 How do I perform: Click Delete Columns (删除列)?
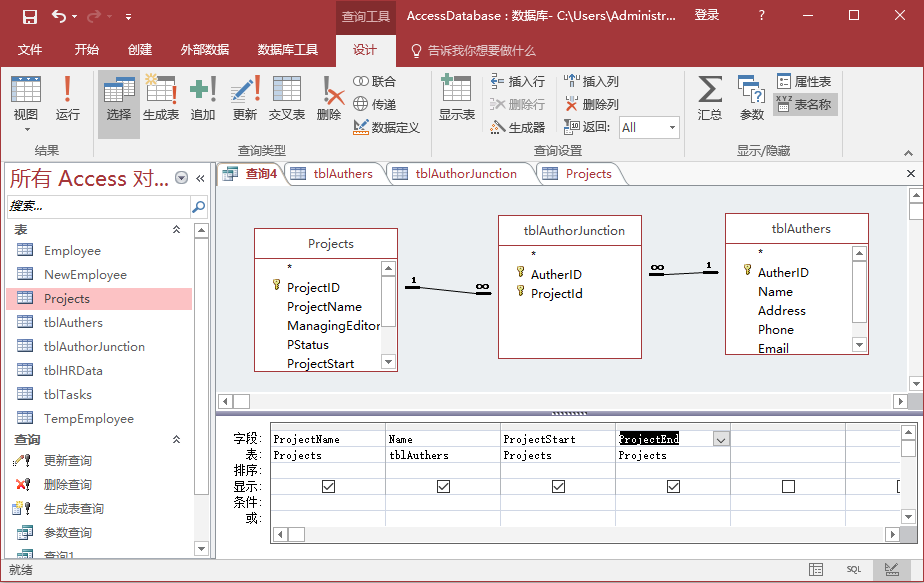(591, 104)
